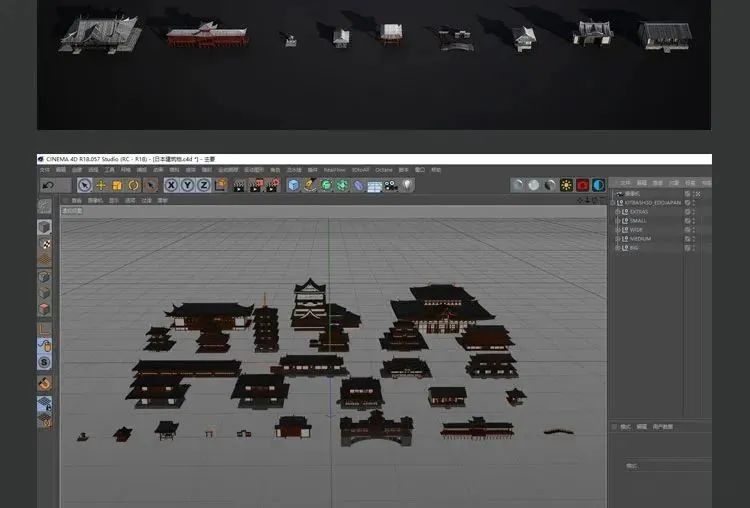Open the Floor environment objects icon
Image resolution: width=750 pixels, height=508 pixels.
click(x=375, y=186)
